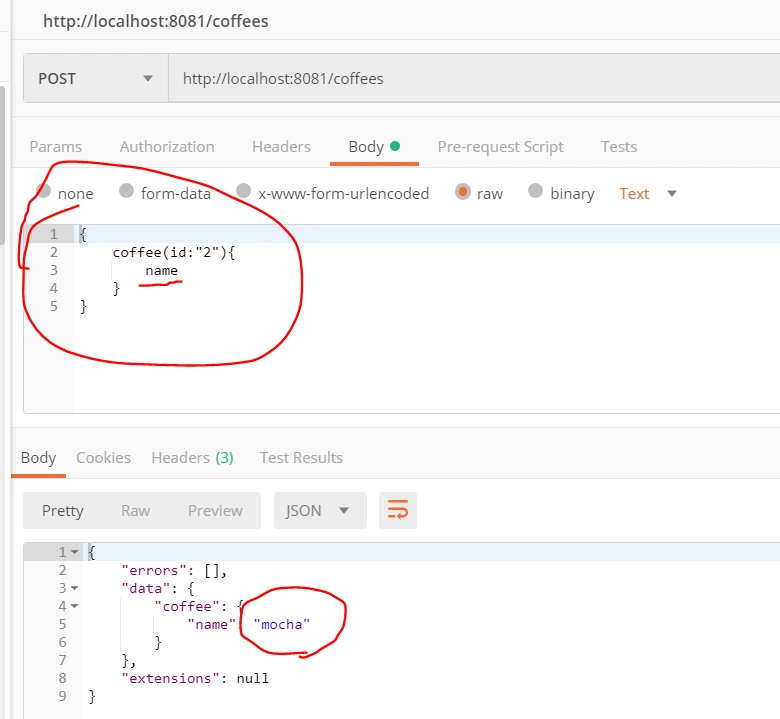Open the Text content type dropdown
Image resolution: width=780 pixels, height=719 pixels.
(648, 194)
